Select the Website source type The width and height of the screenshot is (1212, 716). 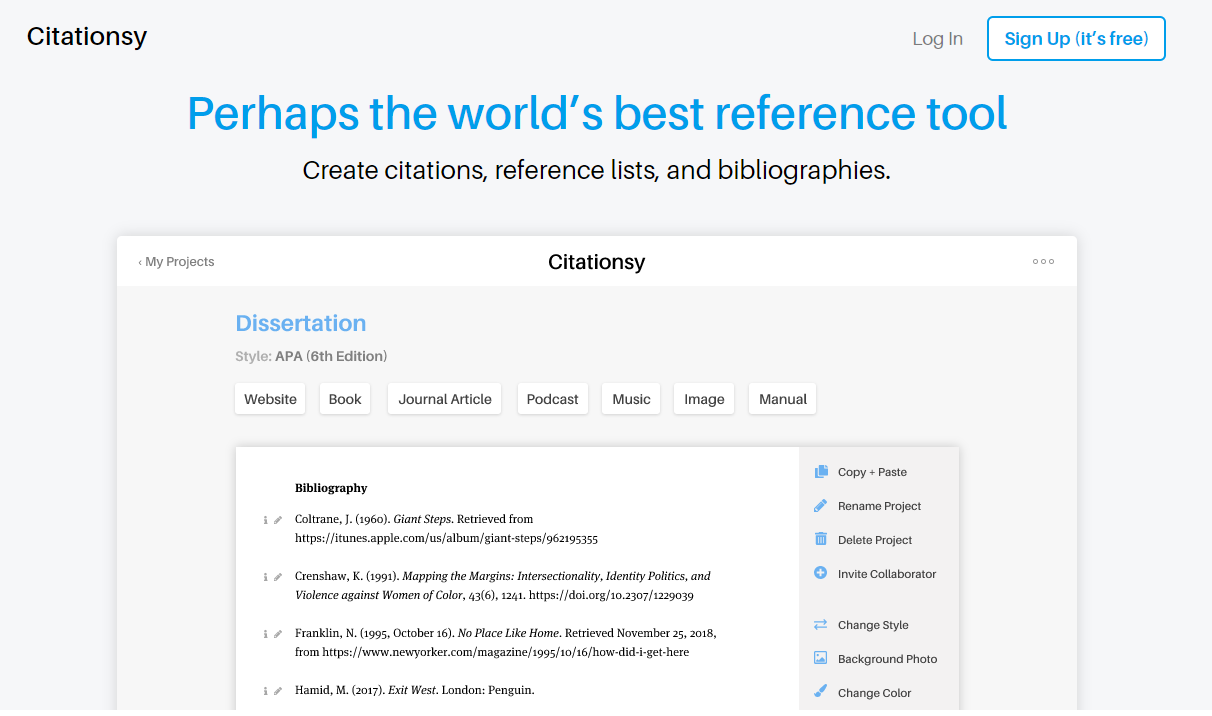click(270, 399)
